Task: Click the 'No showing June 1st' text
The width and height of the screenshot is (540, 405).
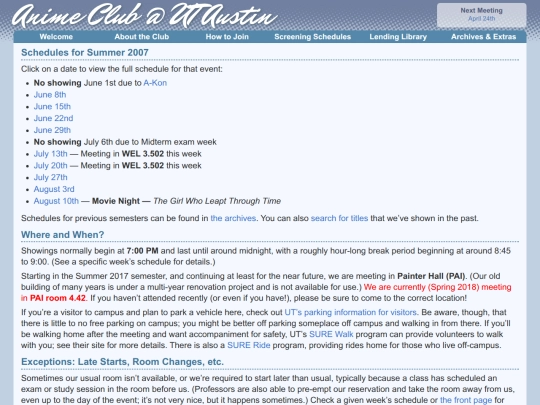Action: click(75, 83)
